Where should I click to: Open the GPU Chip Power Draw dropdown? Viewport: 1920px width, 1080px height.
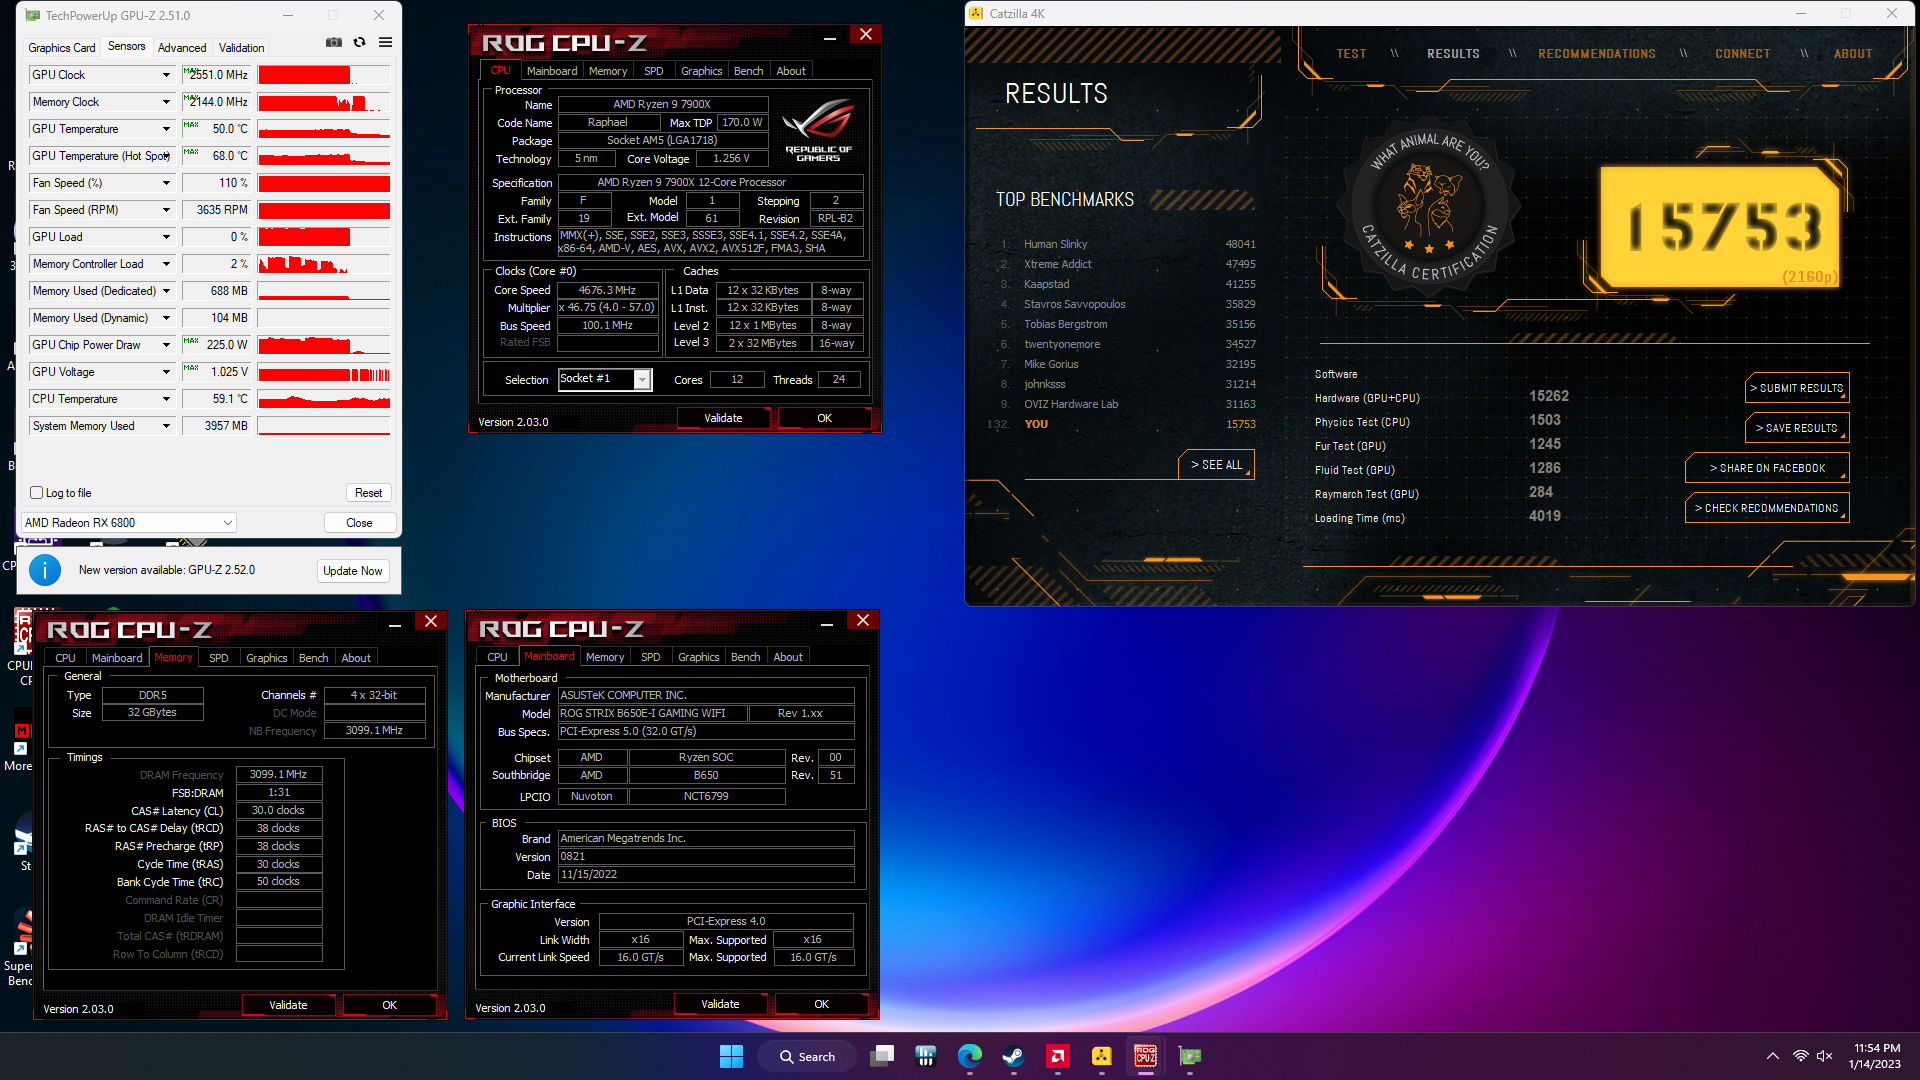[166, 345]
